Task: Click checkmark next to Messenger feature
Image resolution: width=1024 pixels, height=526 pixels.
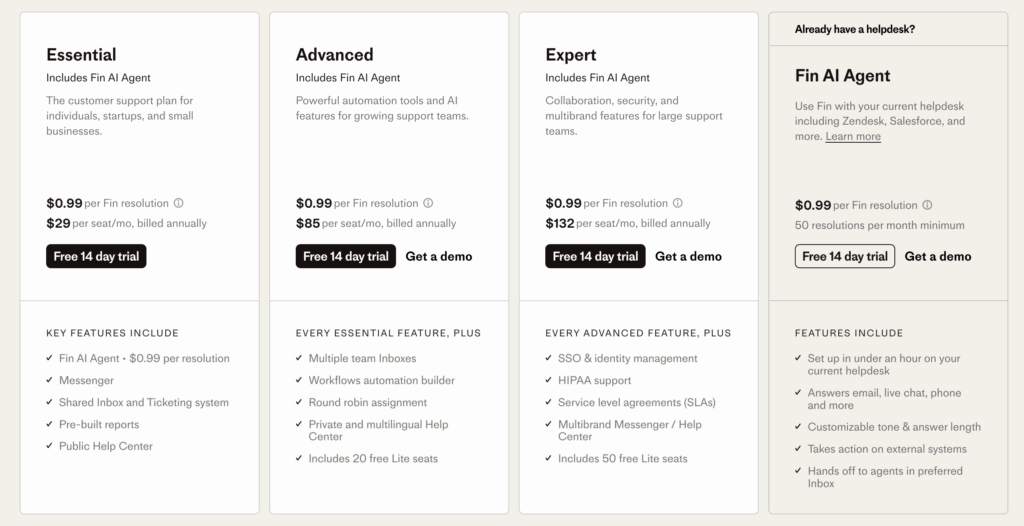Action: 50,380
